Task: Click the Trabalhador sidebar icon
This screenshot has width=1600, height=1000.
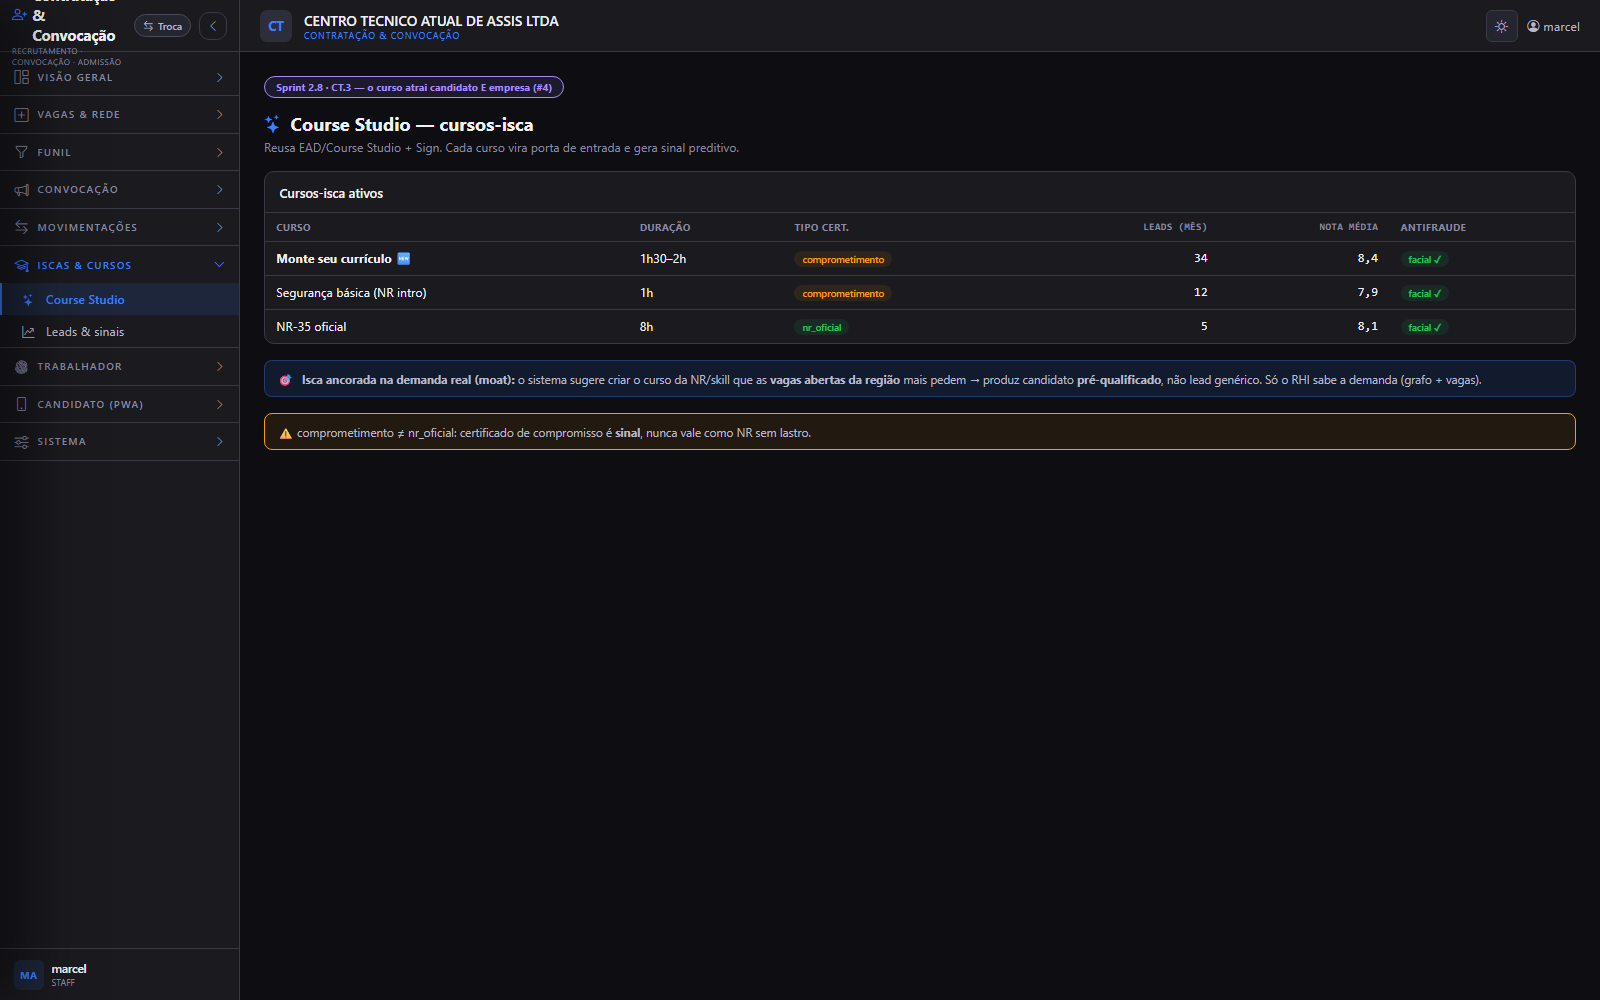Action: [21, 367]
